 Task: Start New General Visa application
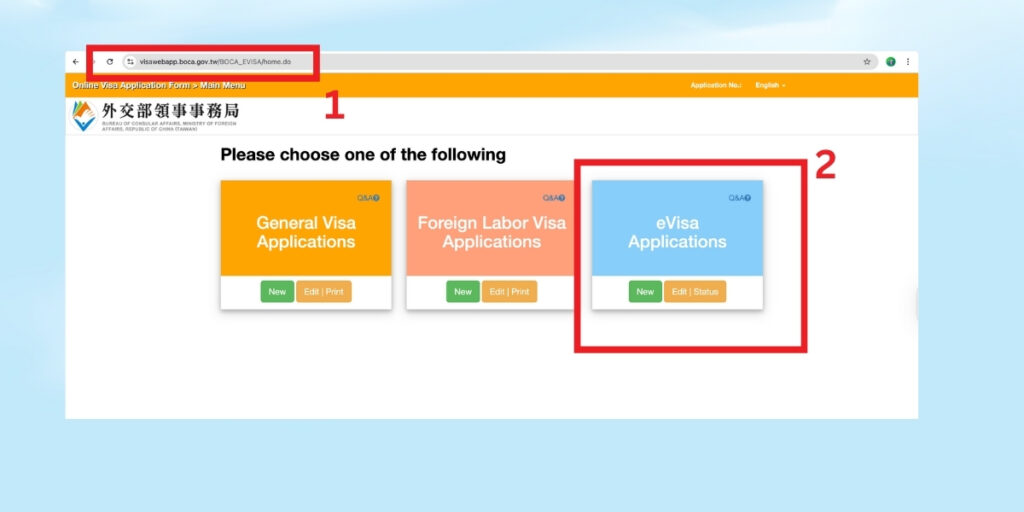coord(277,292)
